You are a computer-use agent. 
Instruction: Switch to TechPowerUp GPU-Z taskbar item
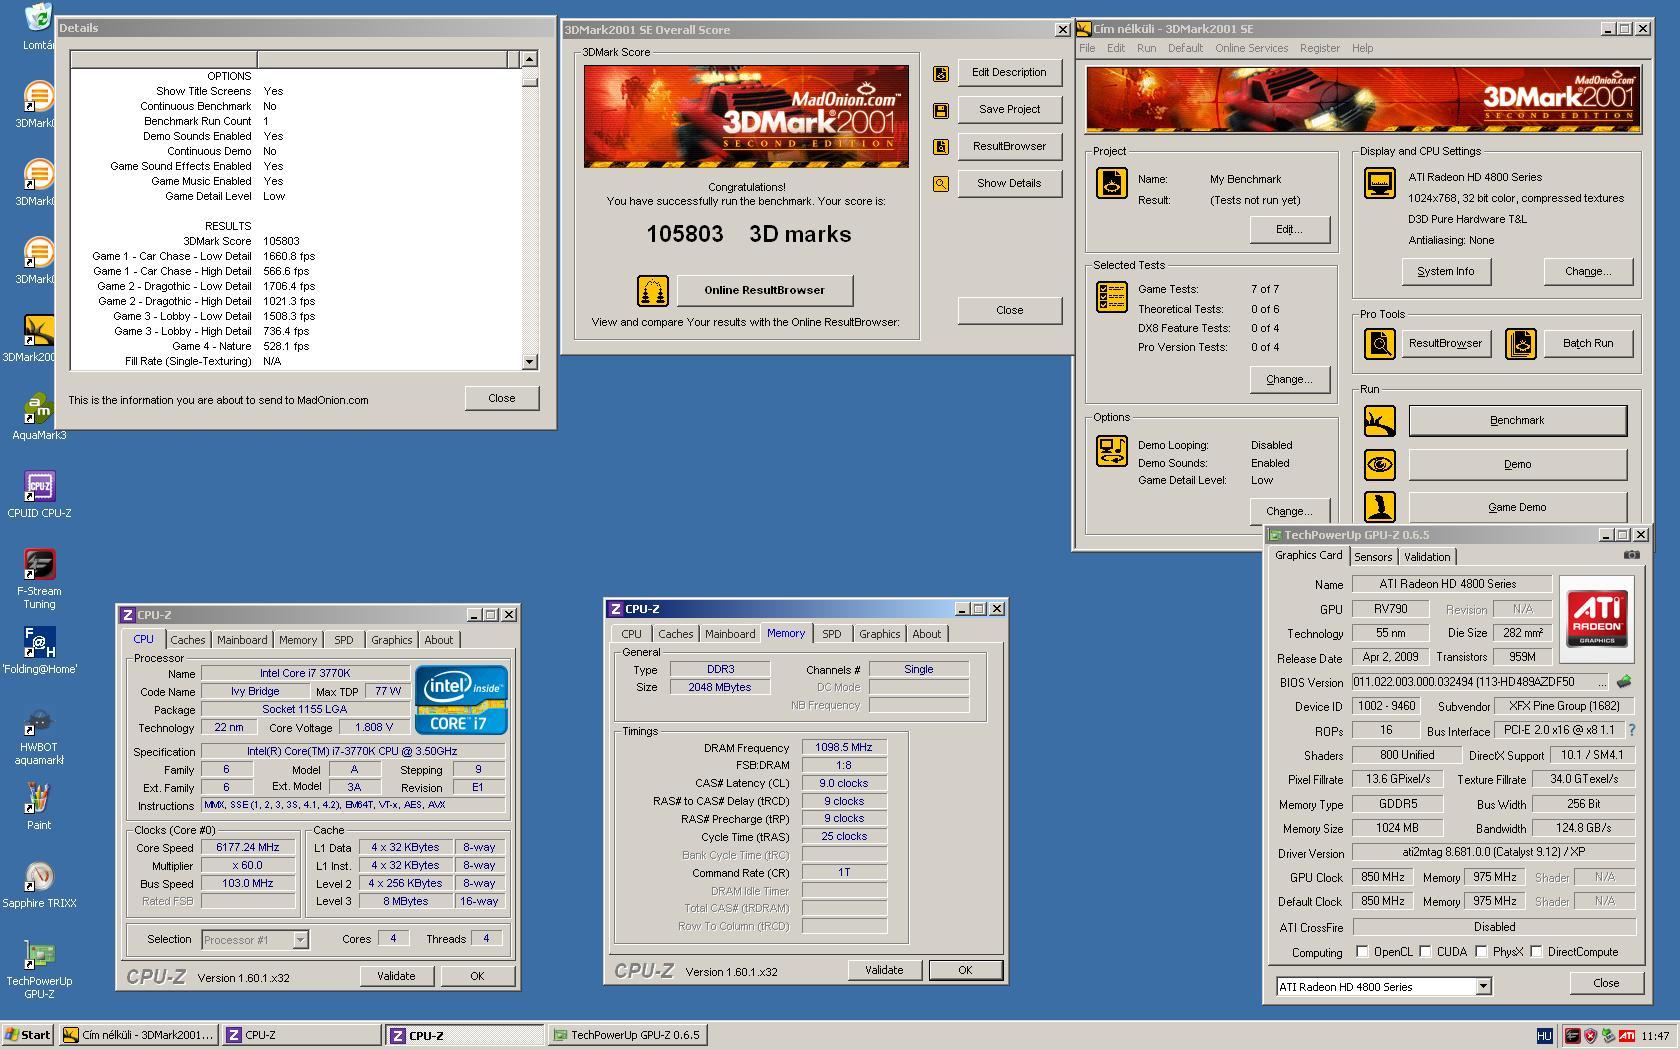[628, 1035]
